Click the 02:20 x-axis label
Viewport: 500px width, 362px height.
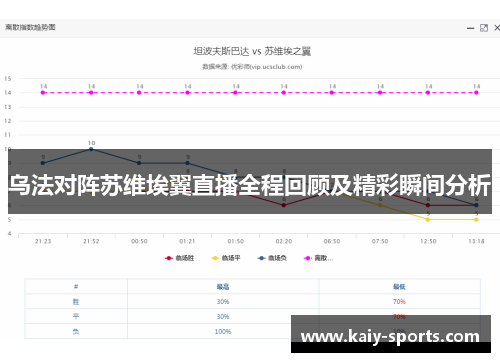[284, 241]
